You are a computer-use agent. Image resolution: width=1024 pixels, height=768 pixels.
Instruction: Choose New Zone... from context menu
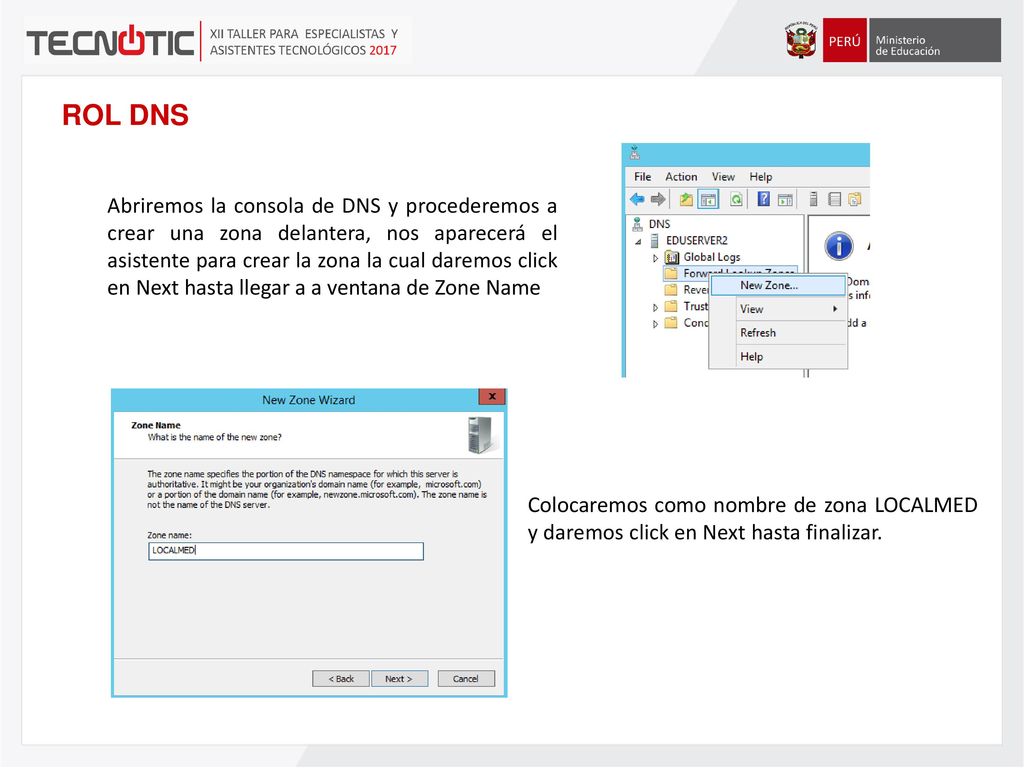(x=778, y=285)
